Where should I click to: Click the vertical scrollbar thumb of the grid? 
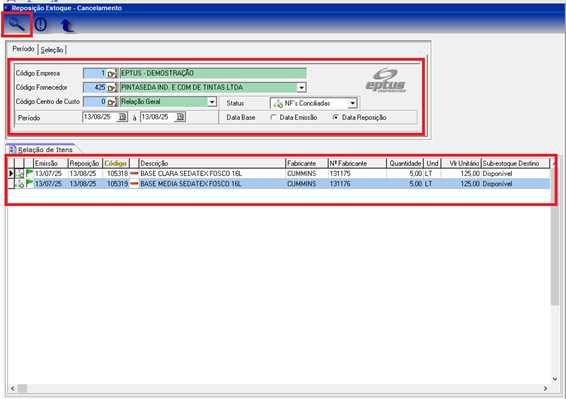pyautogui.click(x=555, y=238)
